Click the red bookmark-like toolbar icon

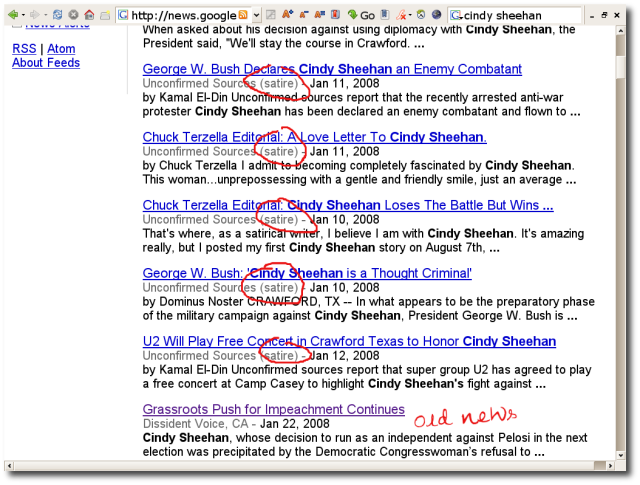point(335,15)
